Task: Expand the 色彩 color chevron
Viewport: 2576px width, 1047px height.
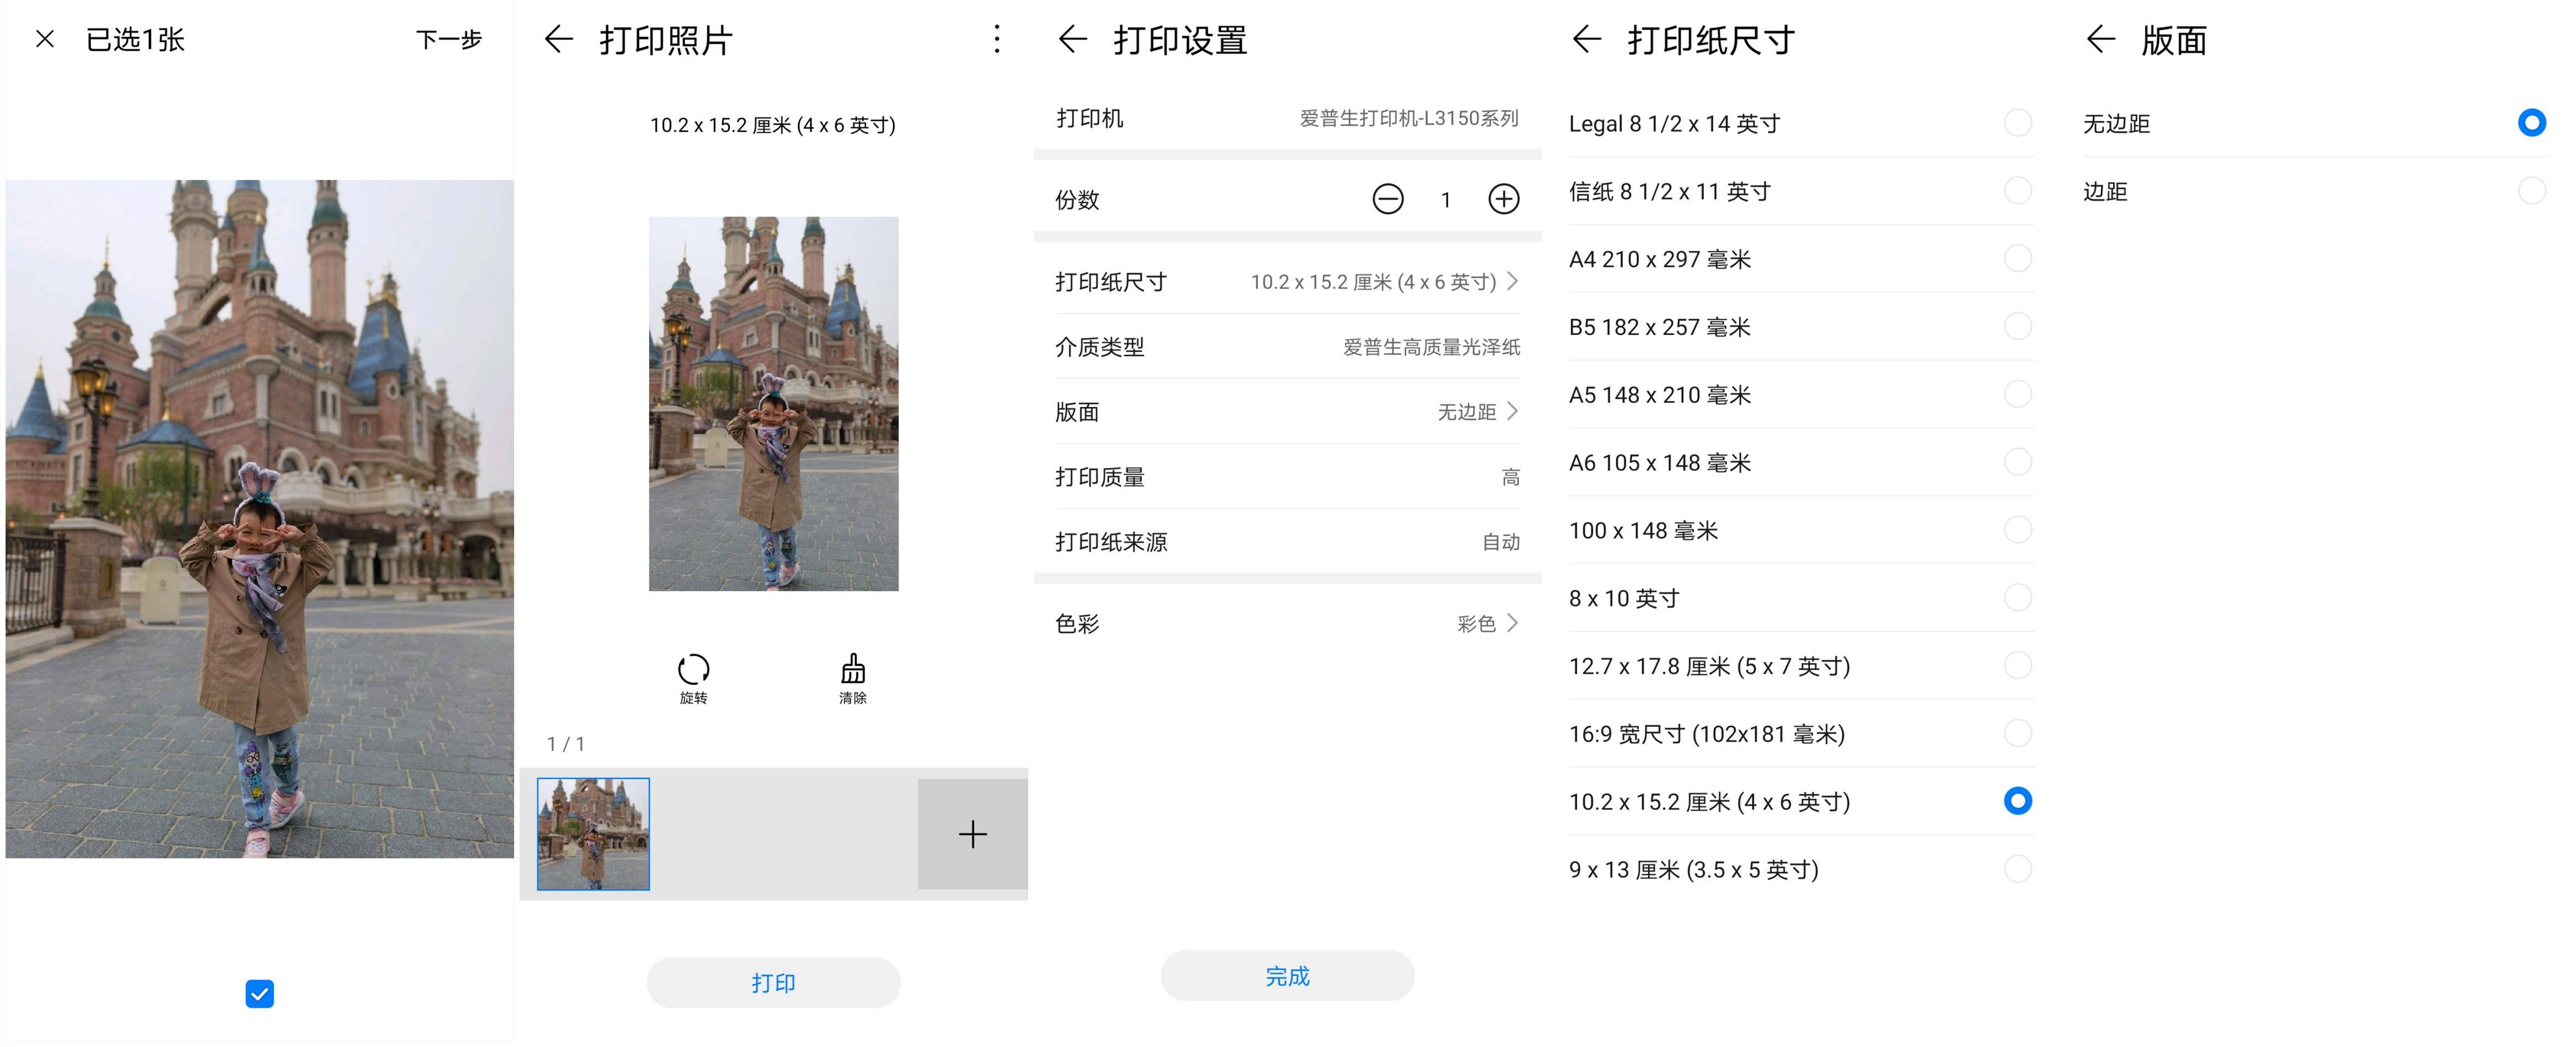Action: click(x=1512, y=623)
